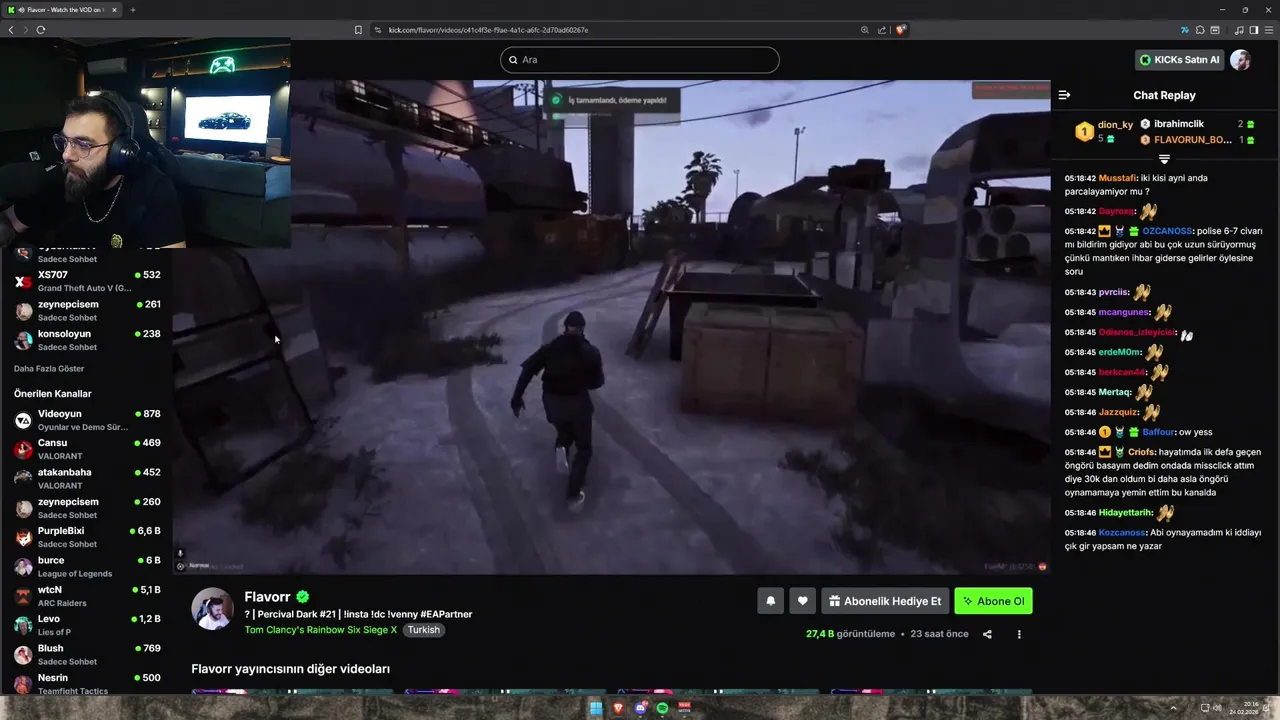Open the Videoyun recommended channel
Screen dimensions: 1280x720
pos(87,420)
